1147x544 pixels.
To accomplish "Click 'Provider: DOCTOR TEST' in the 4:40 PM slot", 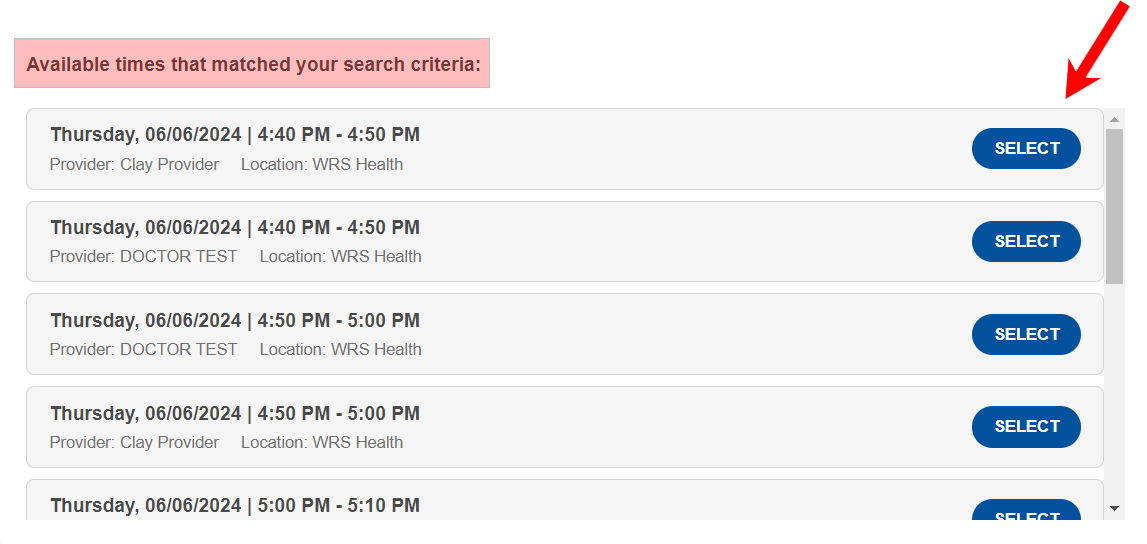I will [x=143, y=257].
